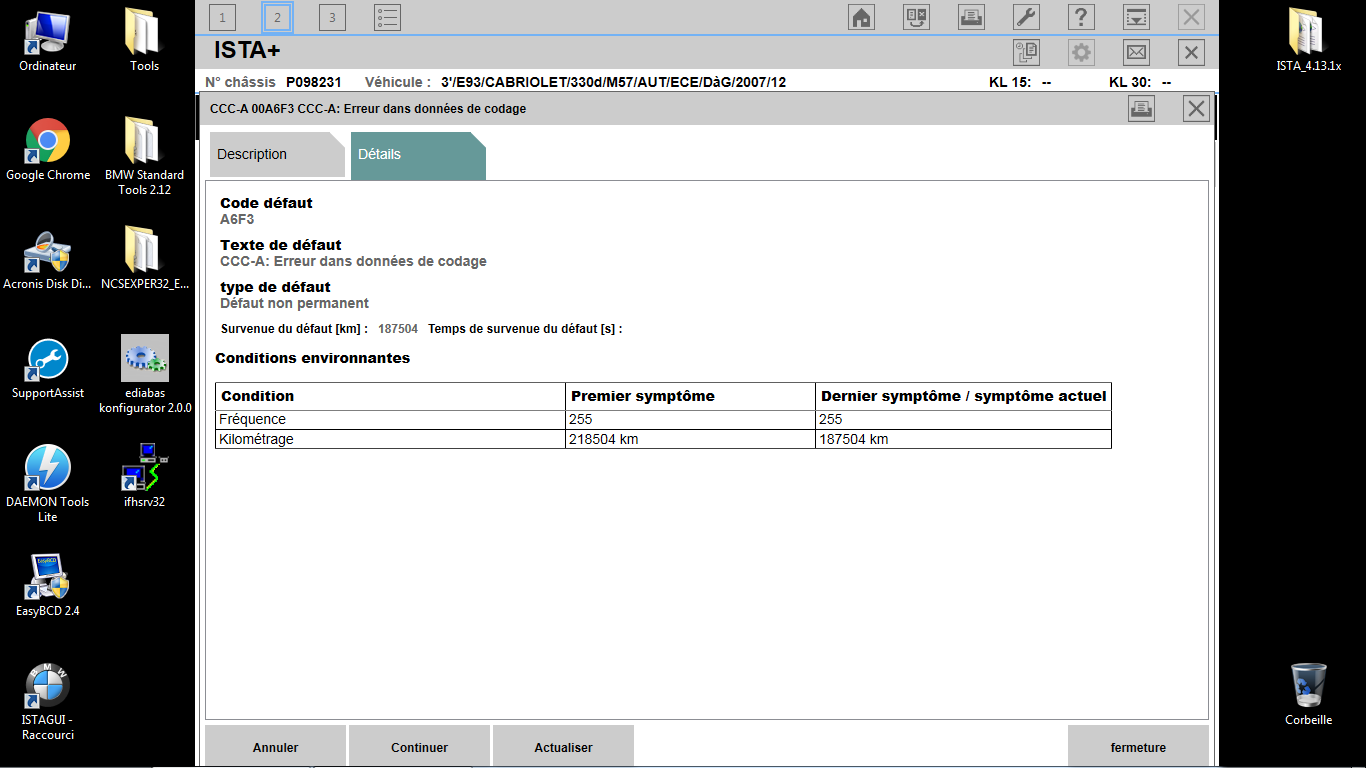Click the vehicle string 3'/E93/CABRIOLET/330d
The image size is (1366, 768).
613,82
